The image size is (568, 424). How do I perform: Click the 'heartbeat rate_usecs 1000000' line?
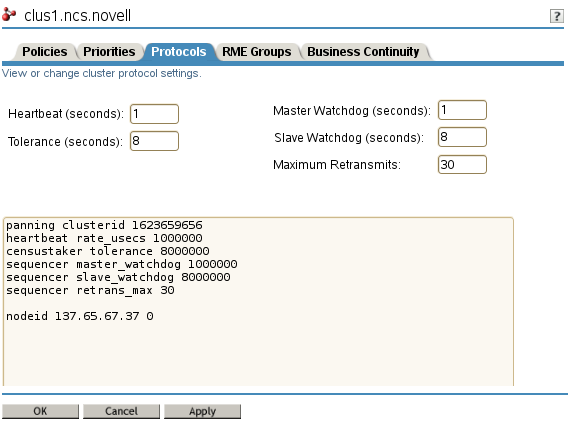click(104, 238)
